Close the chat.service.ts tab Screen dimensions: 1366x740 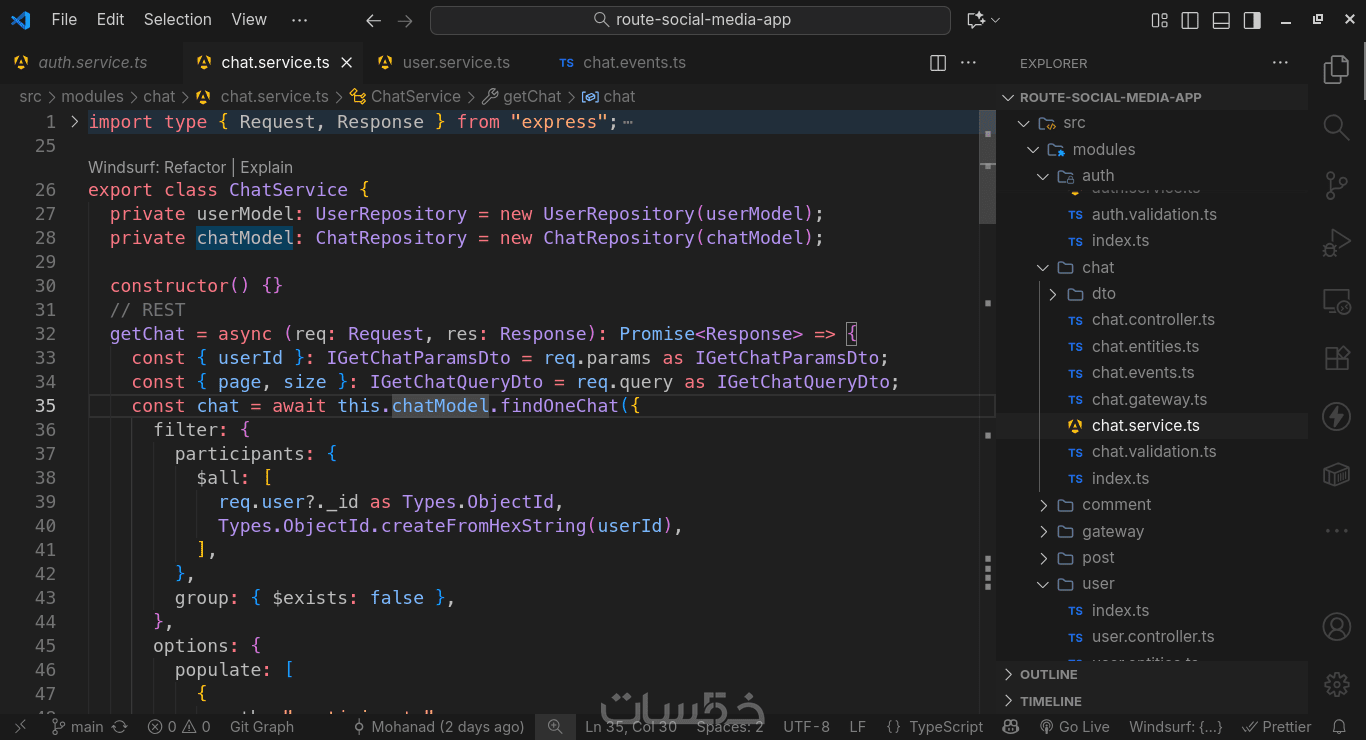point(347,63)
